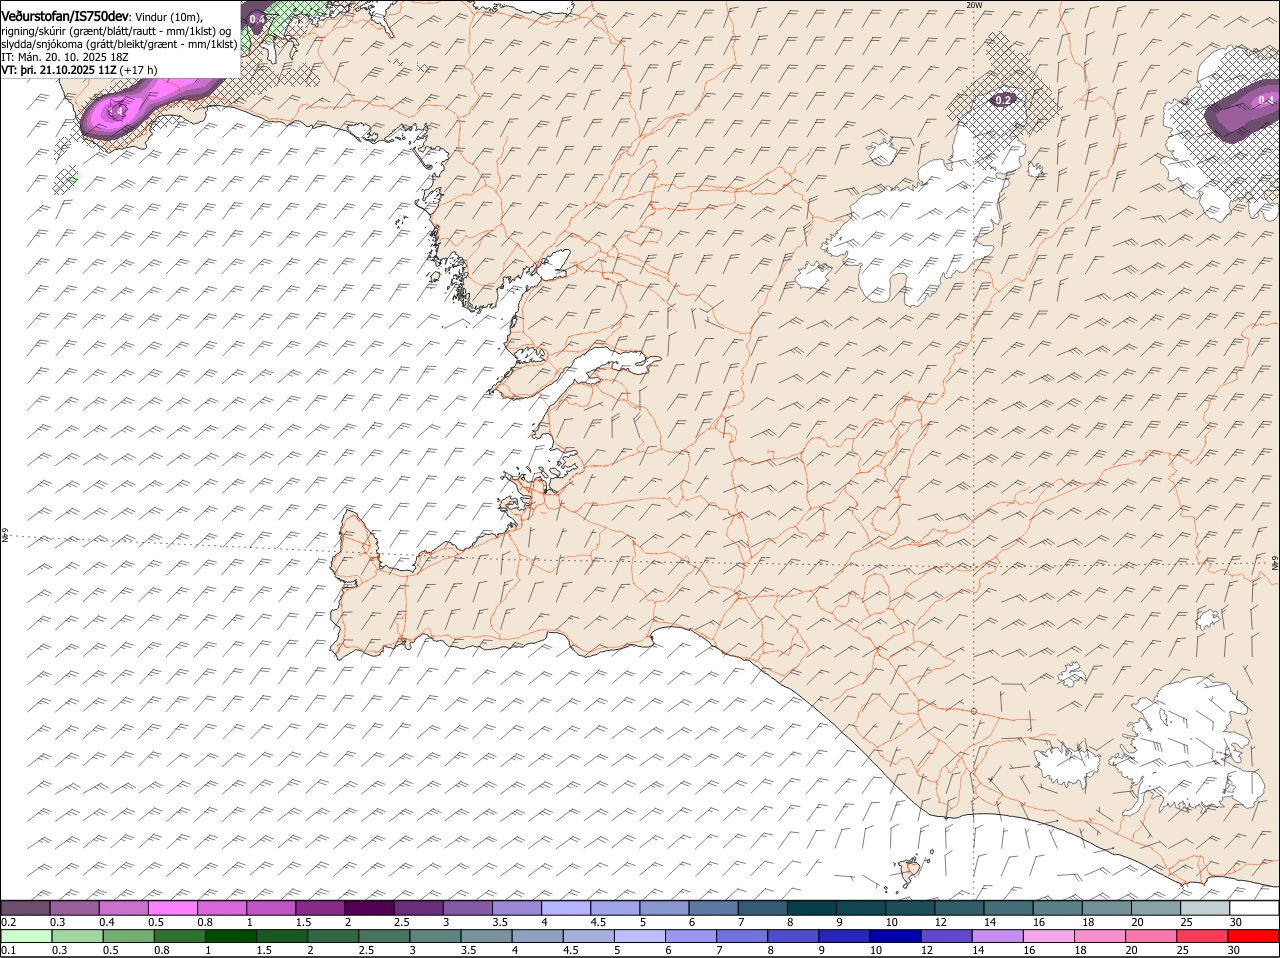
Task: Select the 'IT: Mán. 20. 10. 2025 18Z' line
Action: pos(64,57)
